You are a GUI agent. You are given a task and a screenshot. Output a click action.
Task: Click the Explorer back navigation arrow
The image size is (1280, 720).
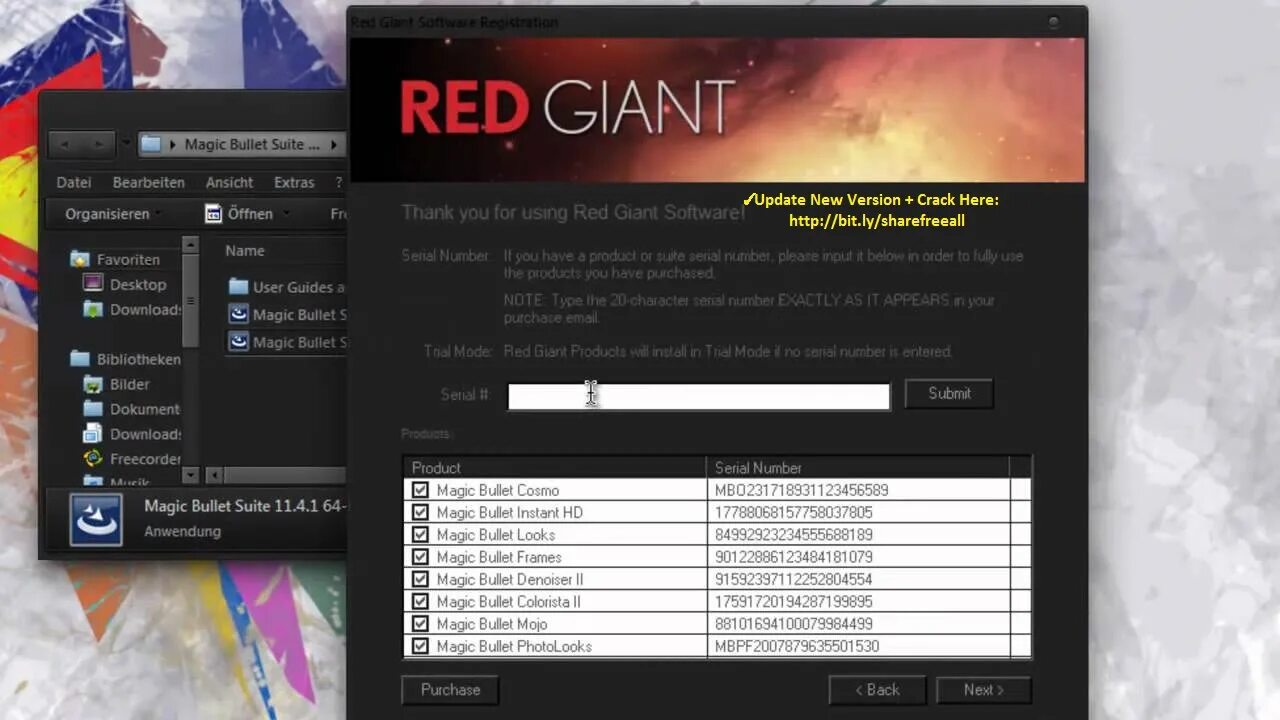tap(65, 144)
